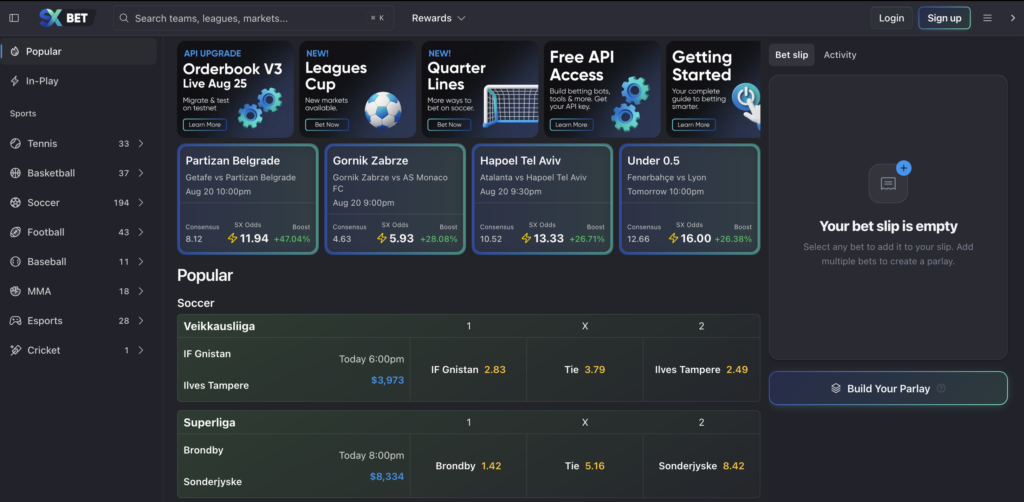Expand the Football chevron
Screen dimensions: 1024x502
tap(141, 232)
